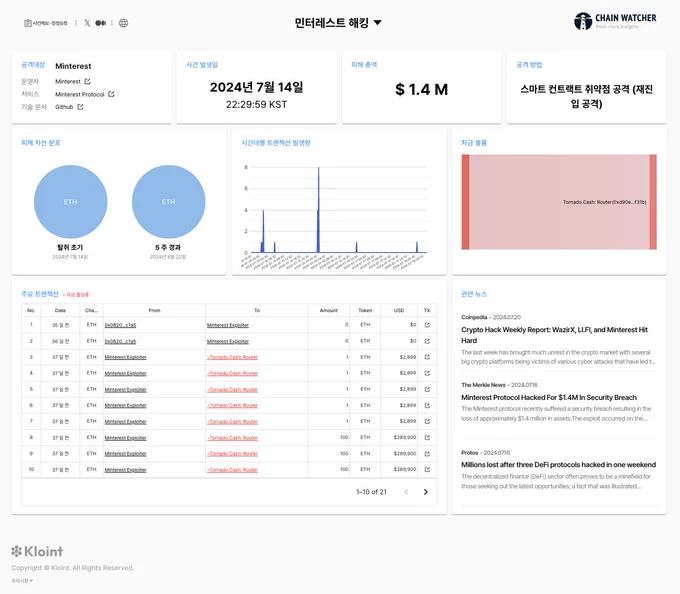Open external link icon beside Github

click(x=80, y=107)
